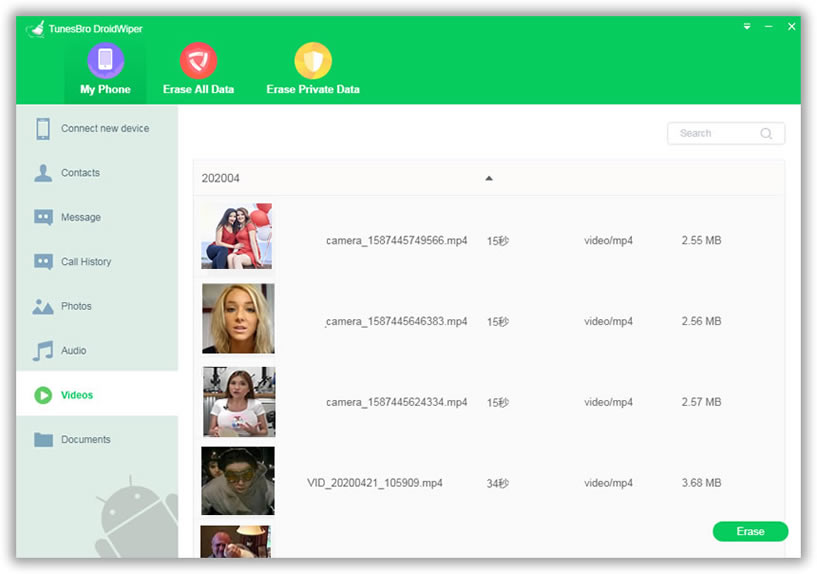This screenshot has height=574, width=817.
Task: Open Audio category in sidebar
Action: point(97,350)
